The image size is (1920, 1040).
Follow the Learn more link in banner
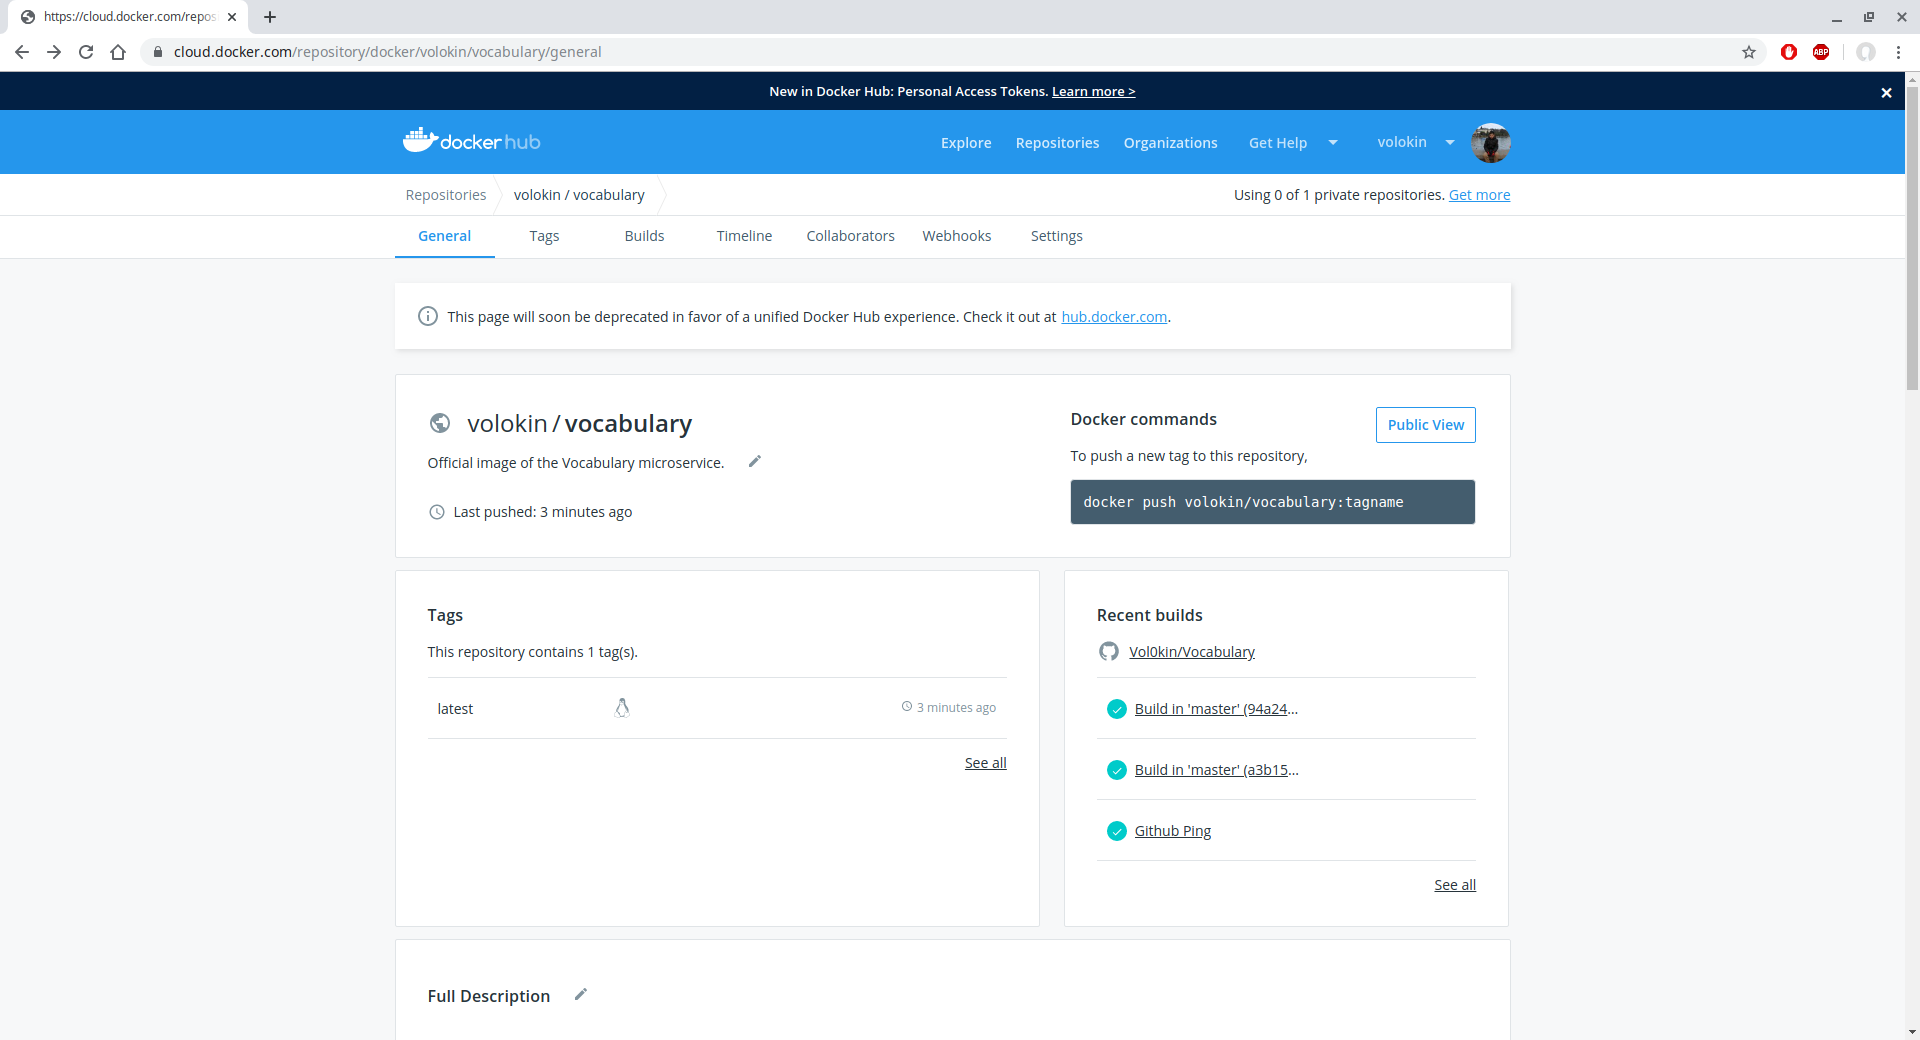pos(1093,91)
